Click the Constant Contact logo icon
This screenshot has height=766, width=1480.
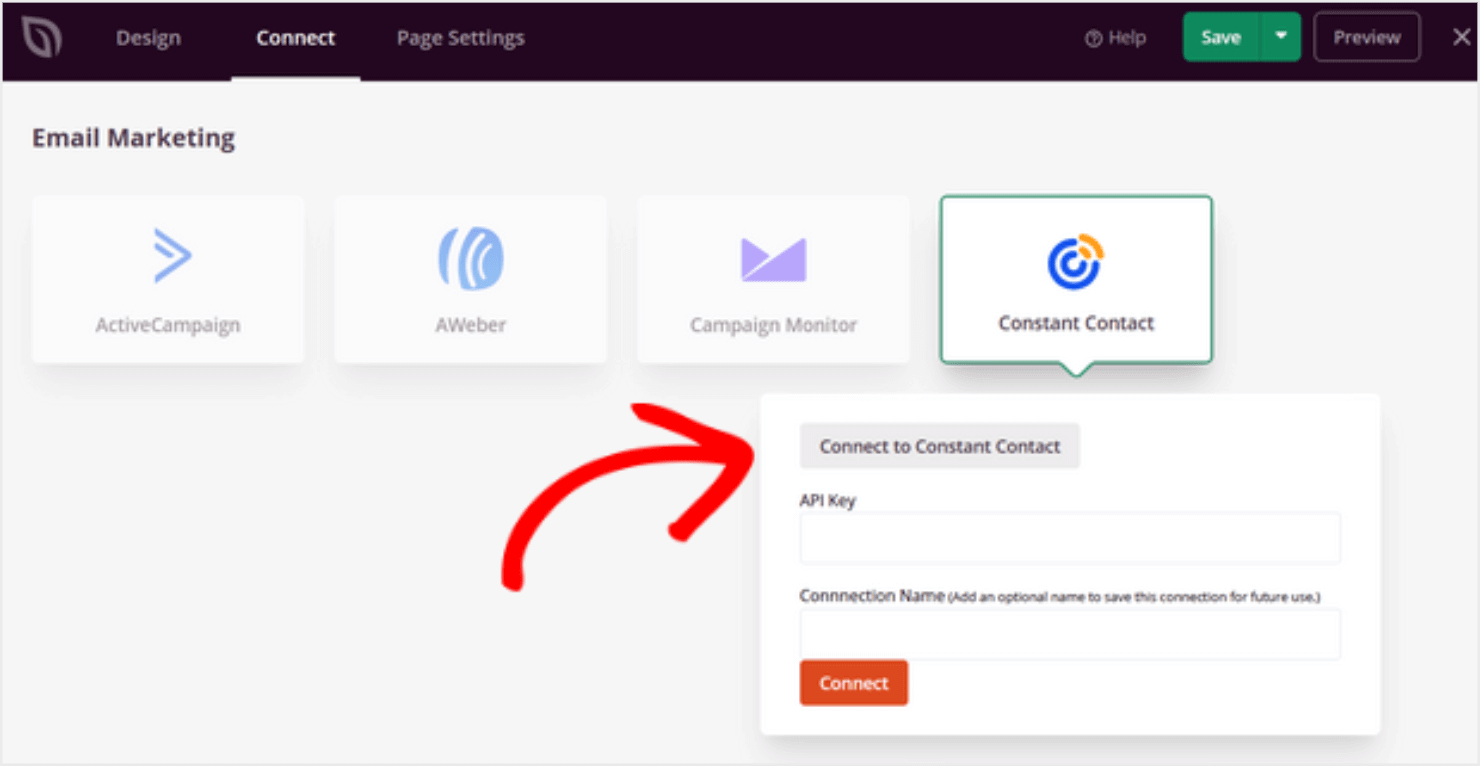pyautogui.click(x=1075, y=260)
